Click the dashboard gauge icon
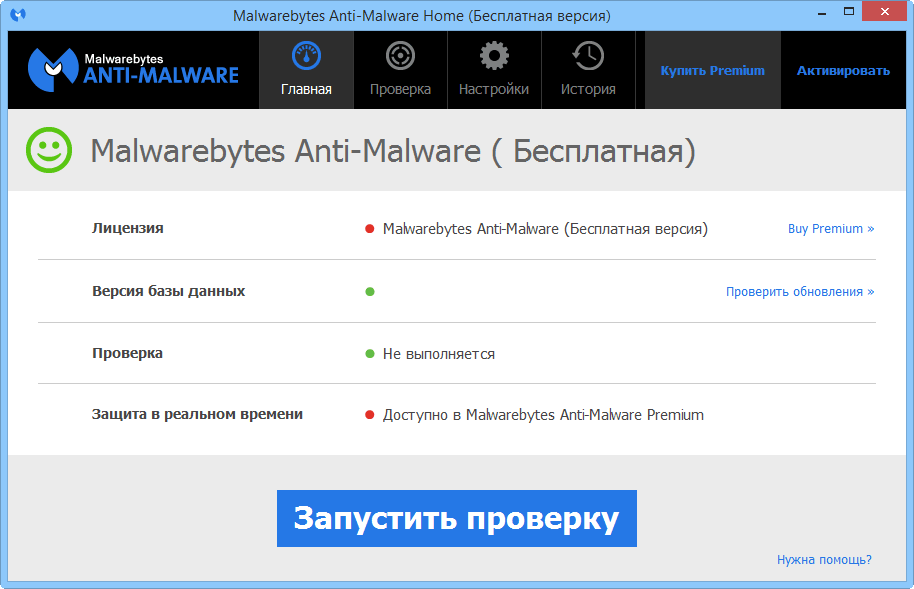914x589 pixels. click(x=307, y=56)
